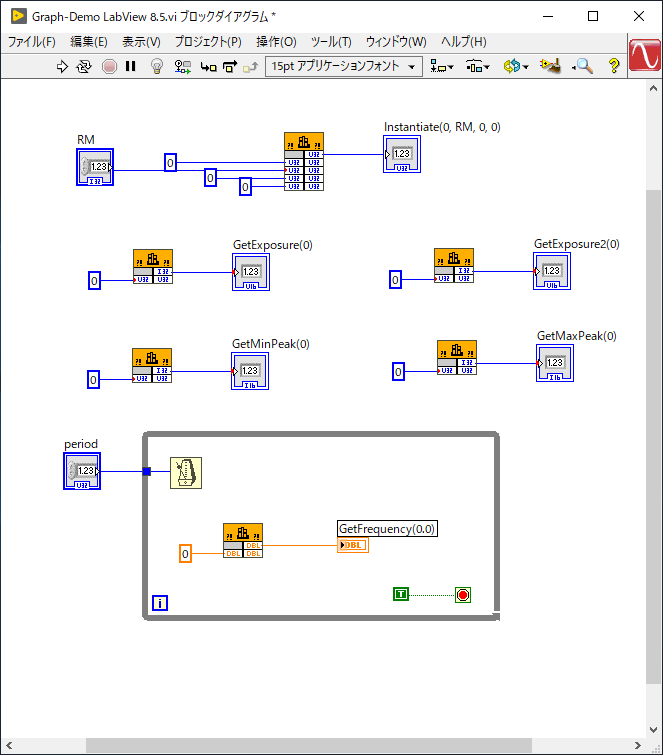
Task: Select the Instantiate indicator terminal
Action: click(402, 154)
